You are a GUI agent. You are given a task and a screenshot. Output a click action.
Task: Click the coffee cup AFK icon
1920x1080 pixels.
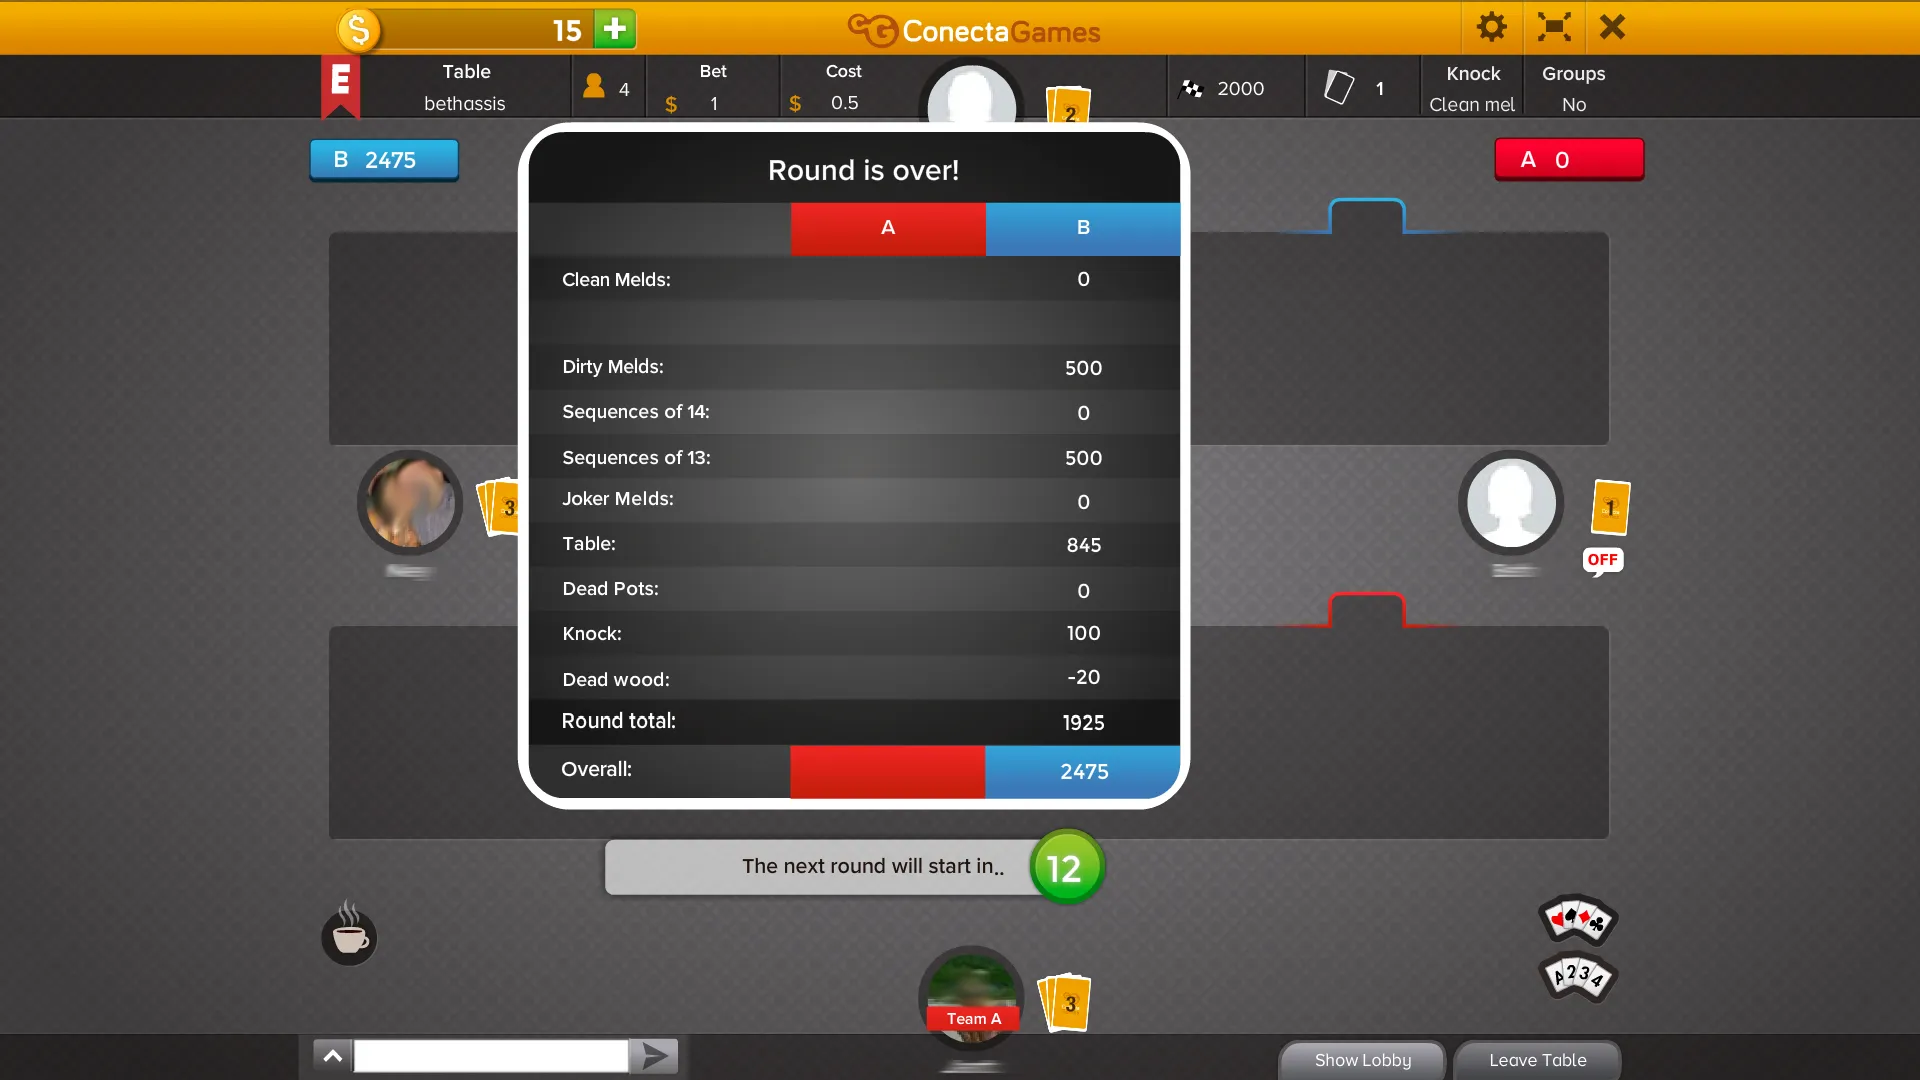point(349,934)
